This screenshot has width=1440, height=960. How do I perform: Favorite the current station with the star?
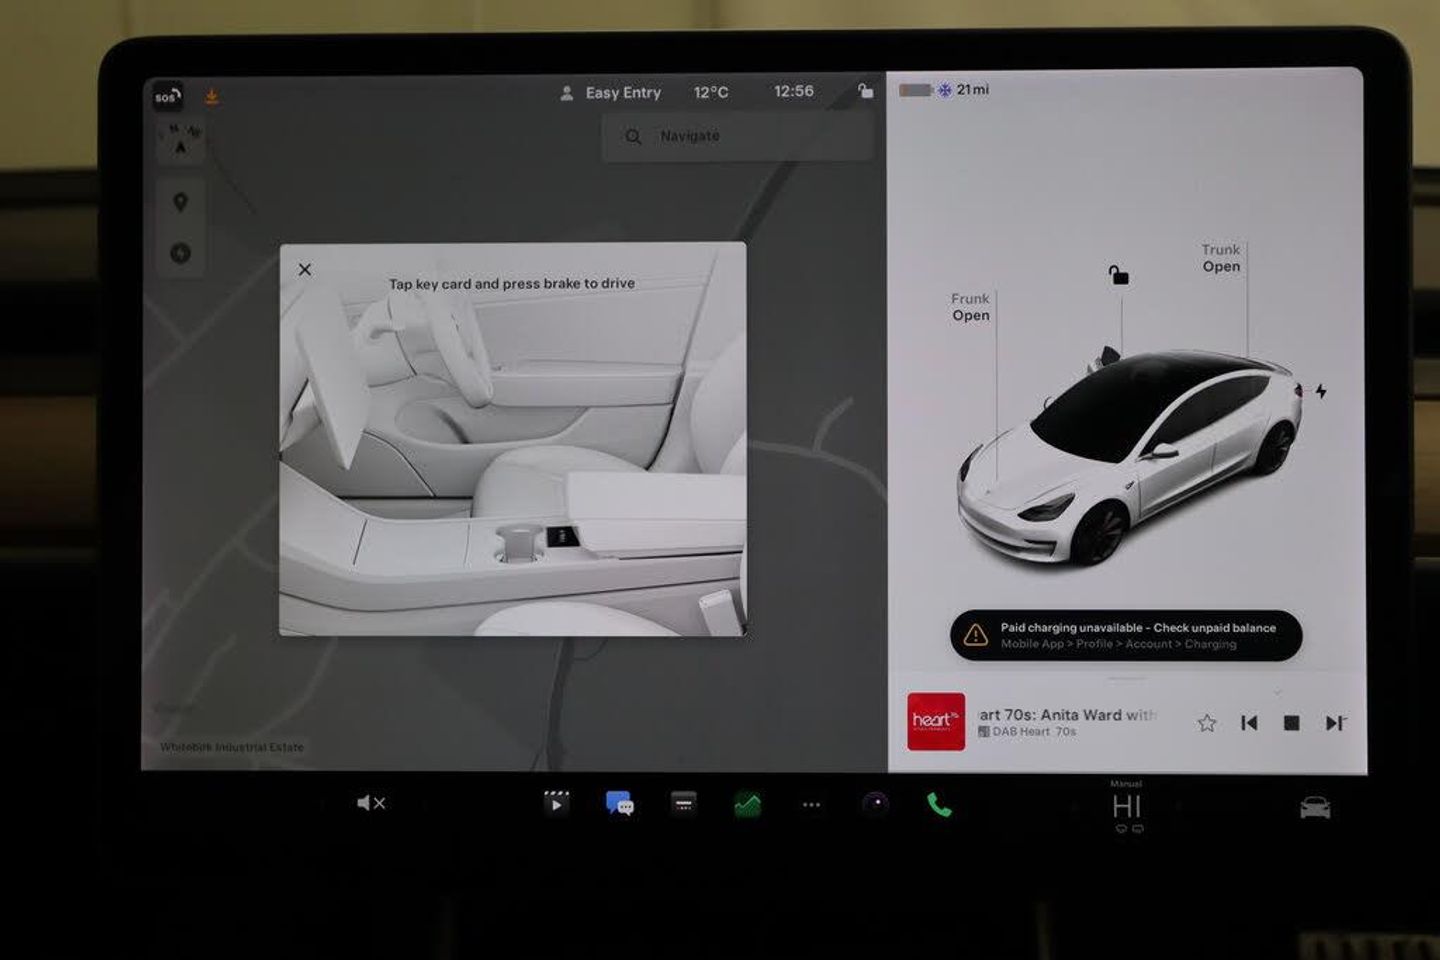(1206, 723)
